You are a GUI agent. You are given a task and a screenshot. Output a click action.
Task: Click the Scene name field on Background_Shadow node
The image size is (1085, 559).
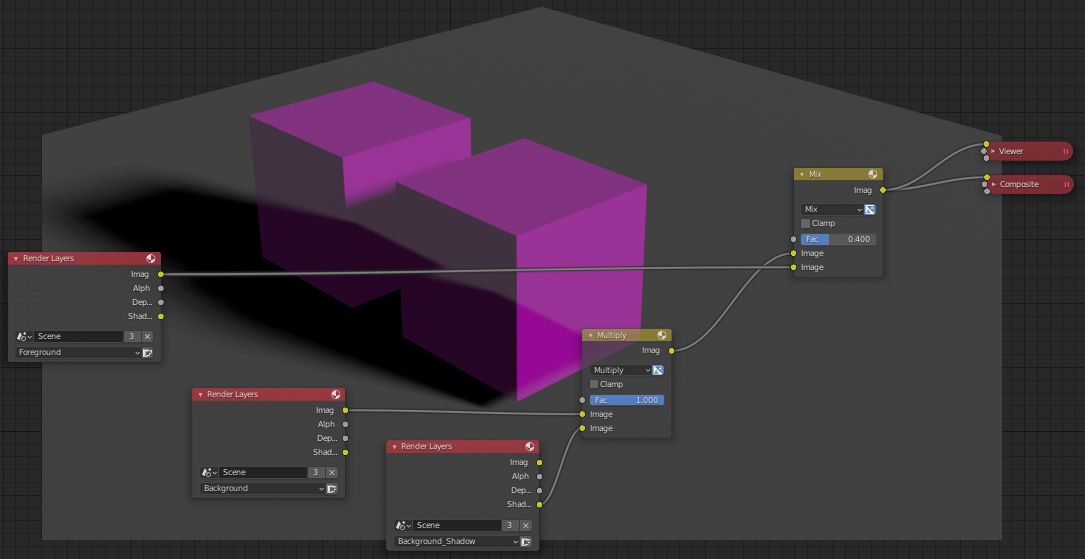pos(457,525)
